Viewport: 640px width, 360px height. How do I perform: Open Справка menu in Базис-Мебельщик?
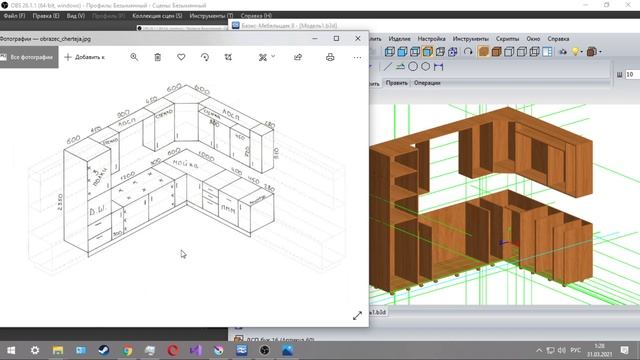coord(558,39)
